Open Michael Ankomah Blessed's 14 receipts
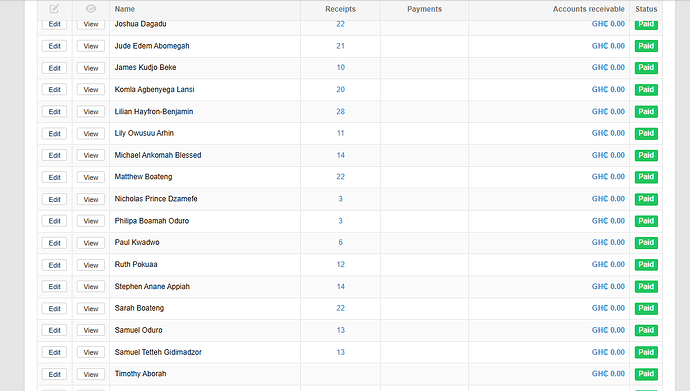690x391 pixels. point(340,155)
